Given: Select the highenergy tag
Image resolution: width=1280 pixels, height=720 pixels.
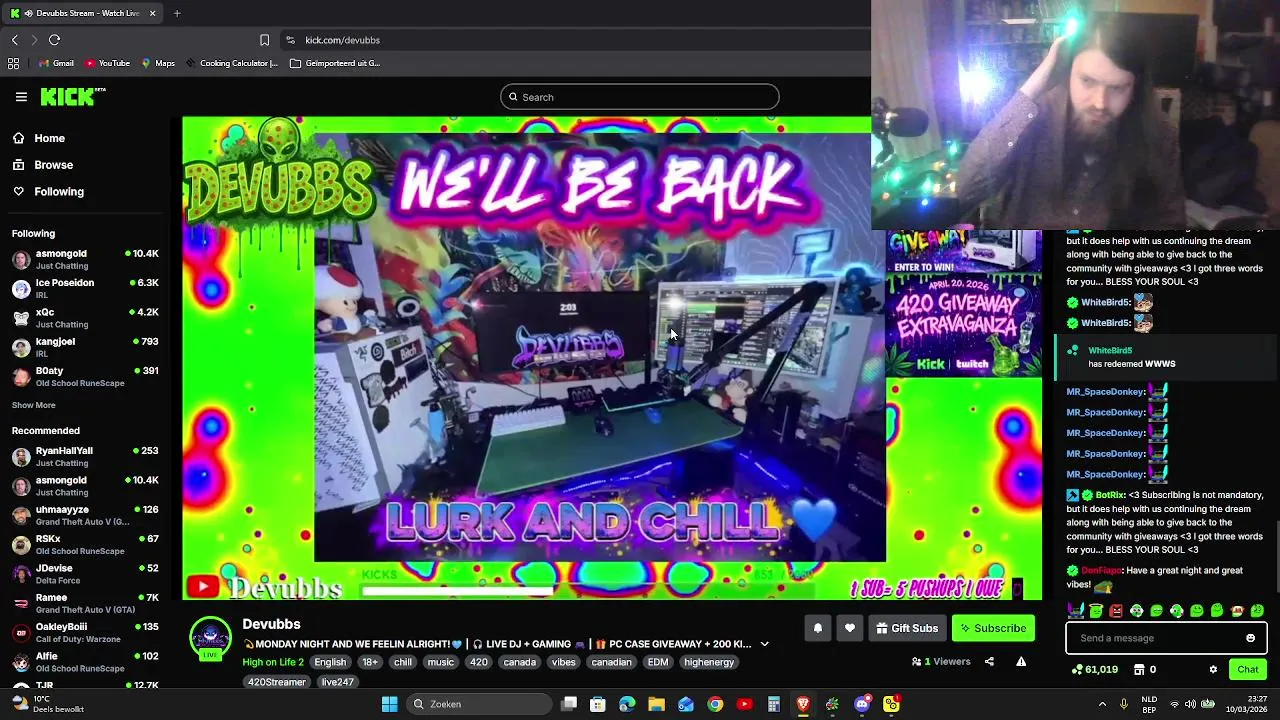Looking at the screenshot, I should click(x=709, y=662).
